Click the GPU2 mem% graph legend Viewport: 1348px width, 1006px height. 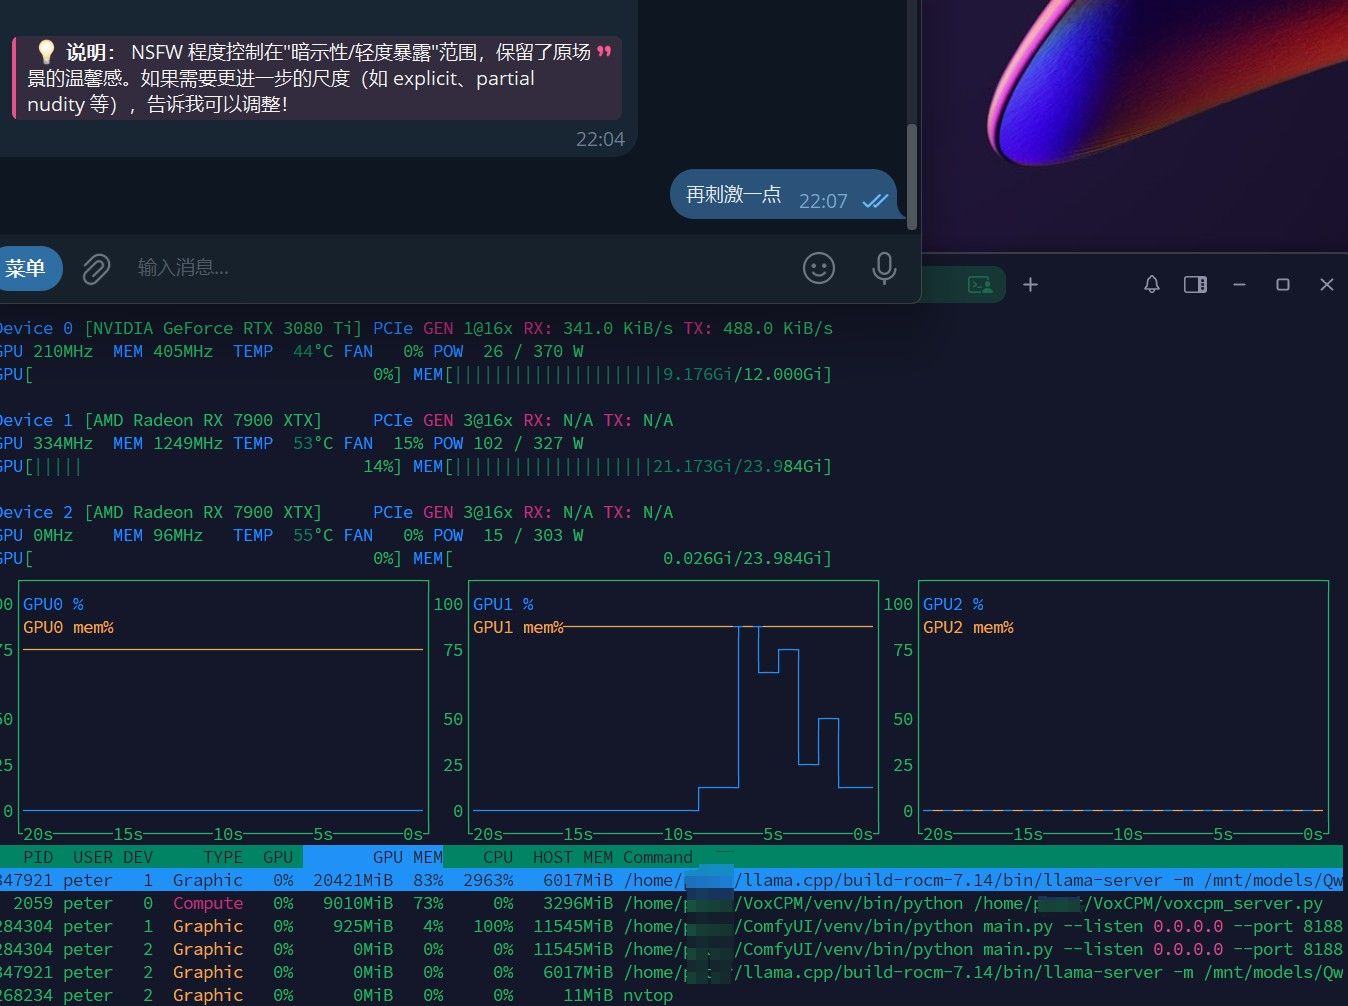pos(968,627)
